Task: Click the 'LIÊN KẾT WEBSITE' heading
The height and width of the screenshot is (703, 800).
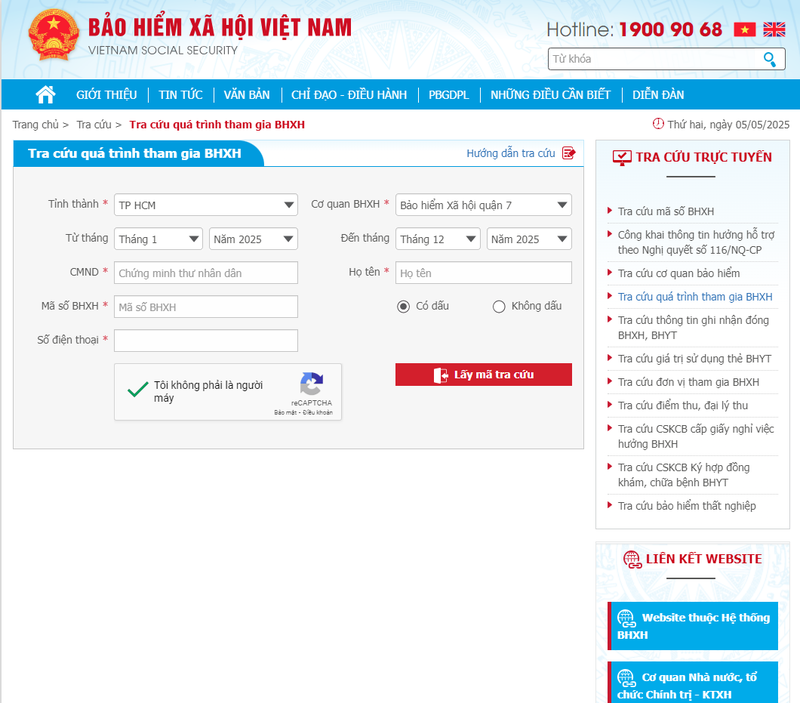Action: [704, 559]
